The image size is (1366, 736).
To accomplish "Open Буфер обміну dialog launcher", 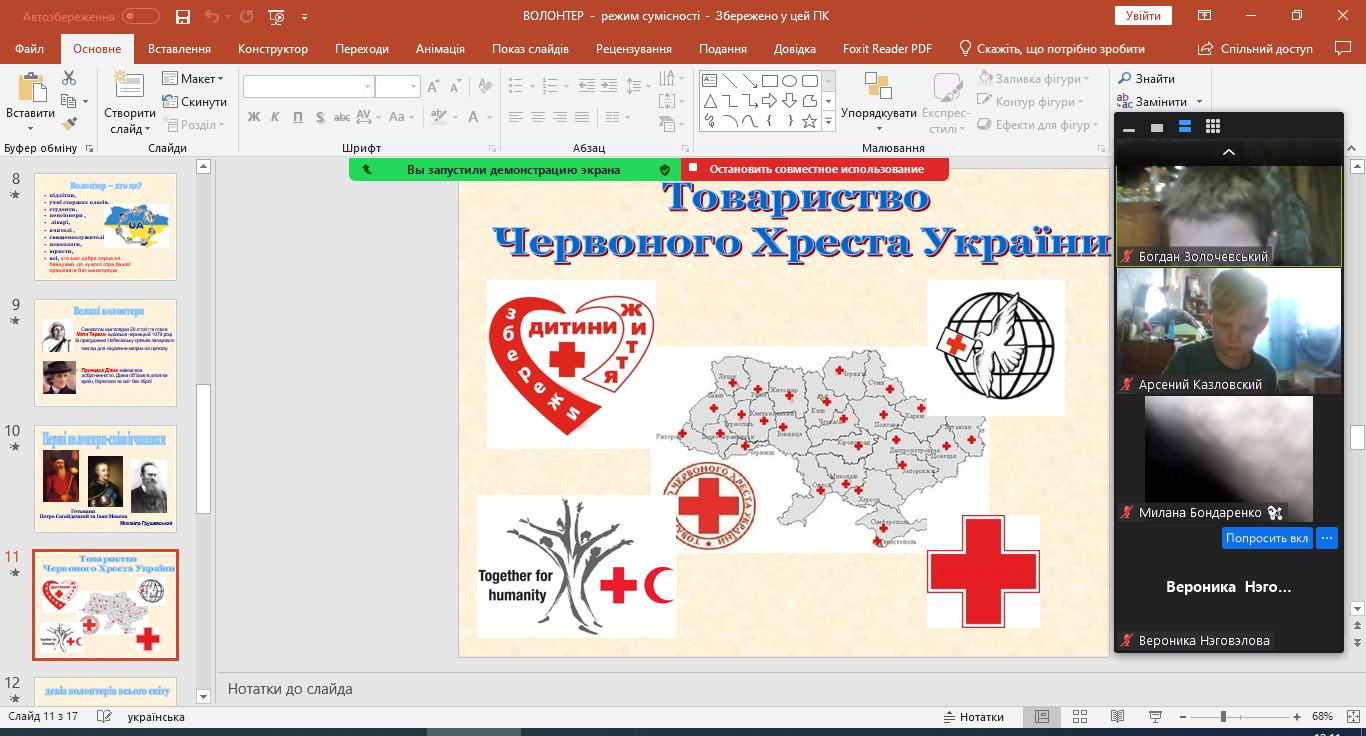I will pyautogui.click(x=90, y=148).
